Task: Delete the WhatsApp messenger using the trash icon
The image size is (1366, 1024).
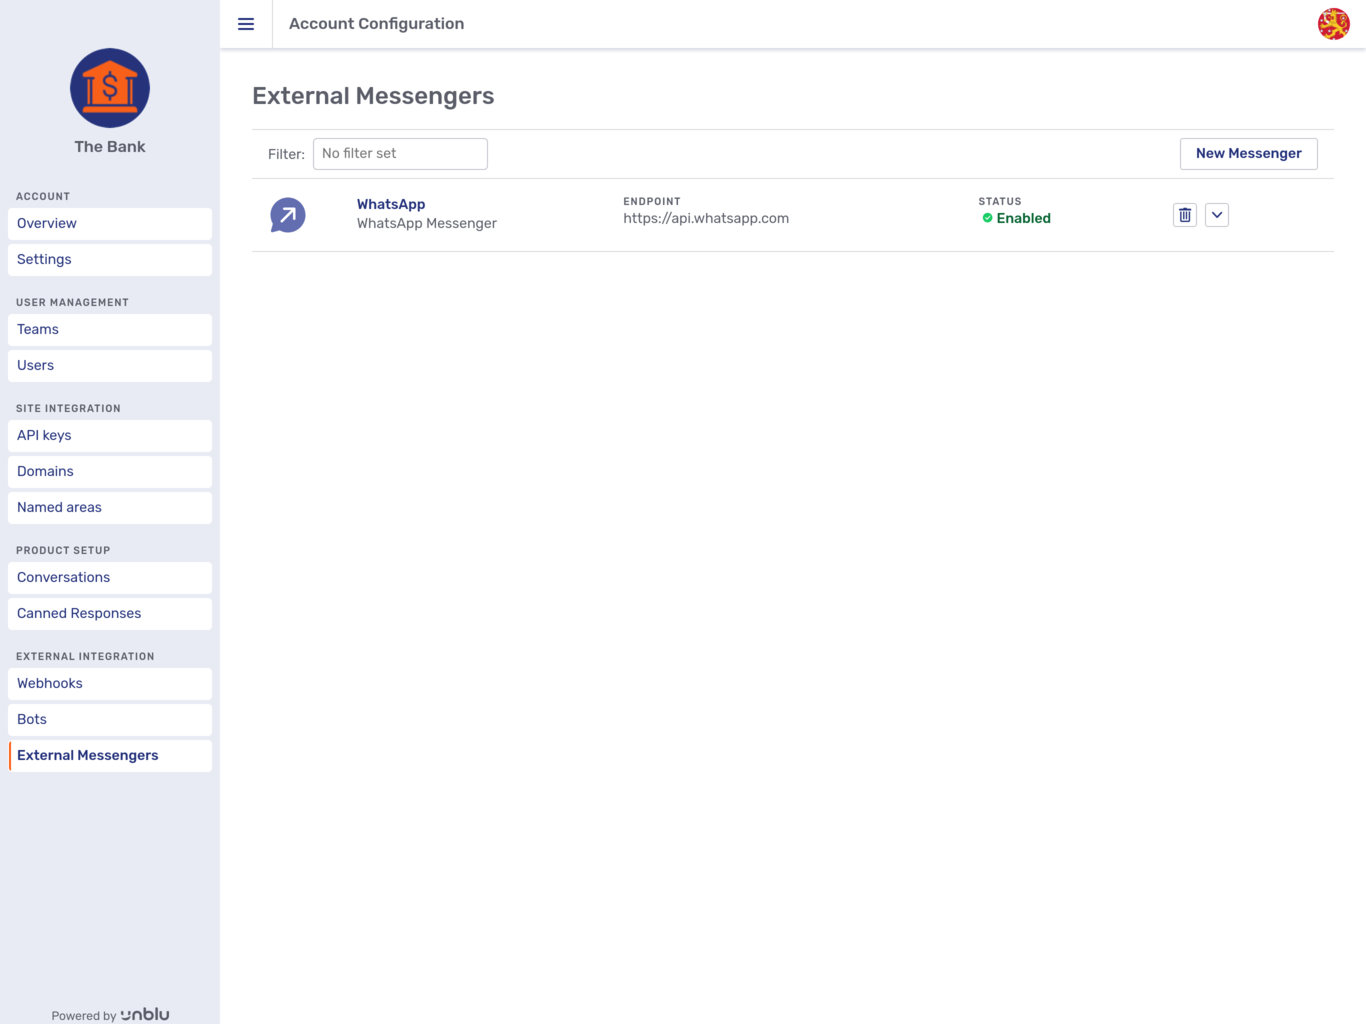Action: [1184, 214]
